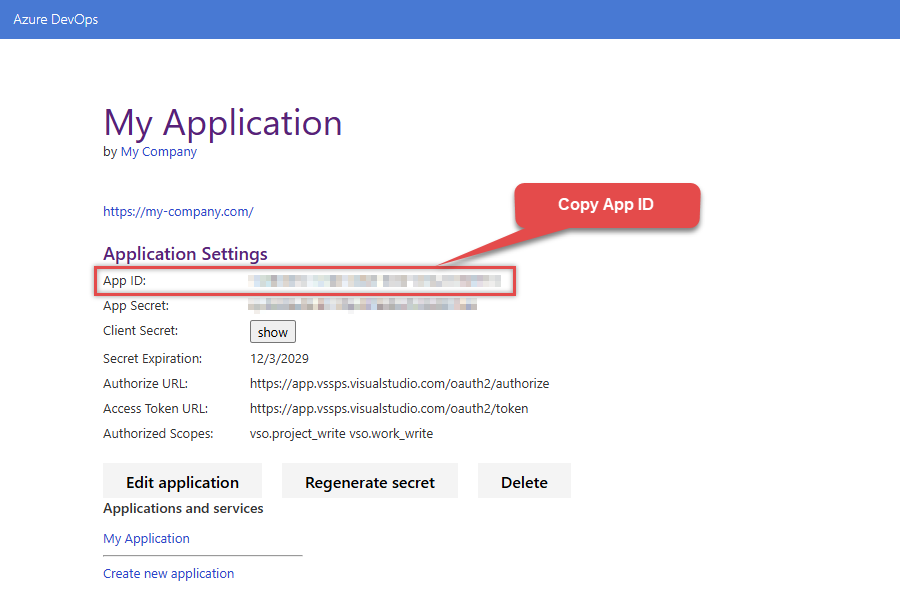
Task: Open the My Company publisher link
Action: [x=158, y=152]
